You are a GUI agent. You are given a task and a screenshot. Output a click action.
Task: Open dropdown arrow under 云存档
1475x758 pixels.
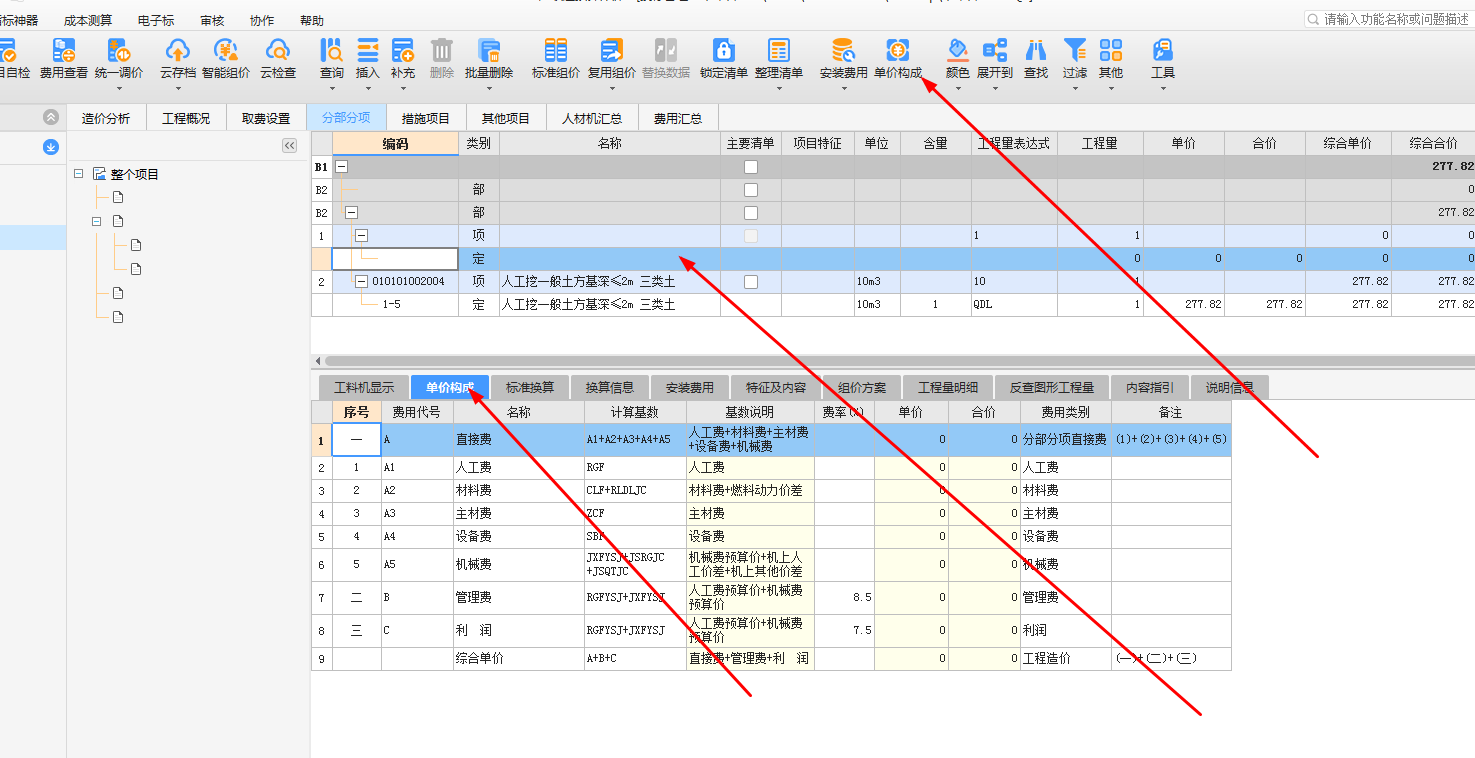tap(177, 88)
